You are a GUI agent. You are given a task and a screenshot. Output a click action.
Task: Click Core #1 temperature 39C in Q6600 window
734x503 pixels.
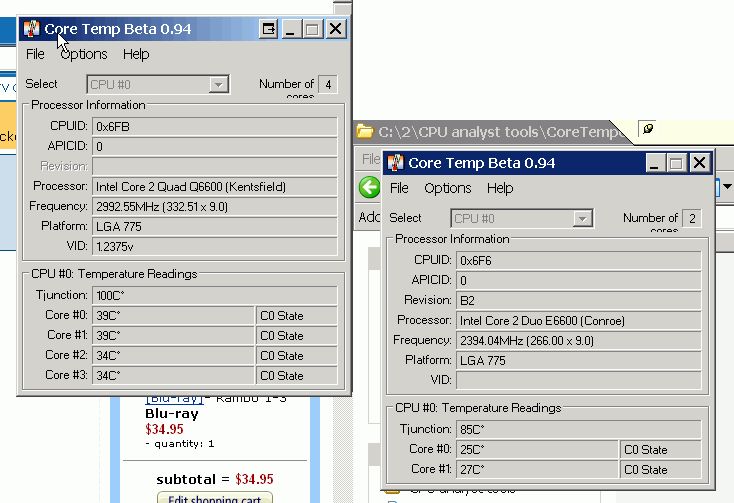(173, 336)
